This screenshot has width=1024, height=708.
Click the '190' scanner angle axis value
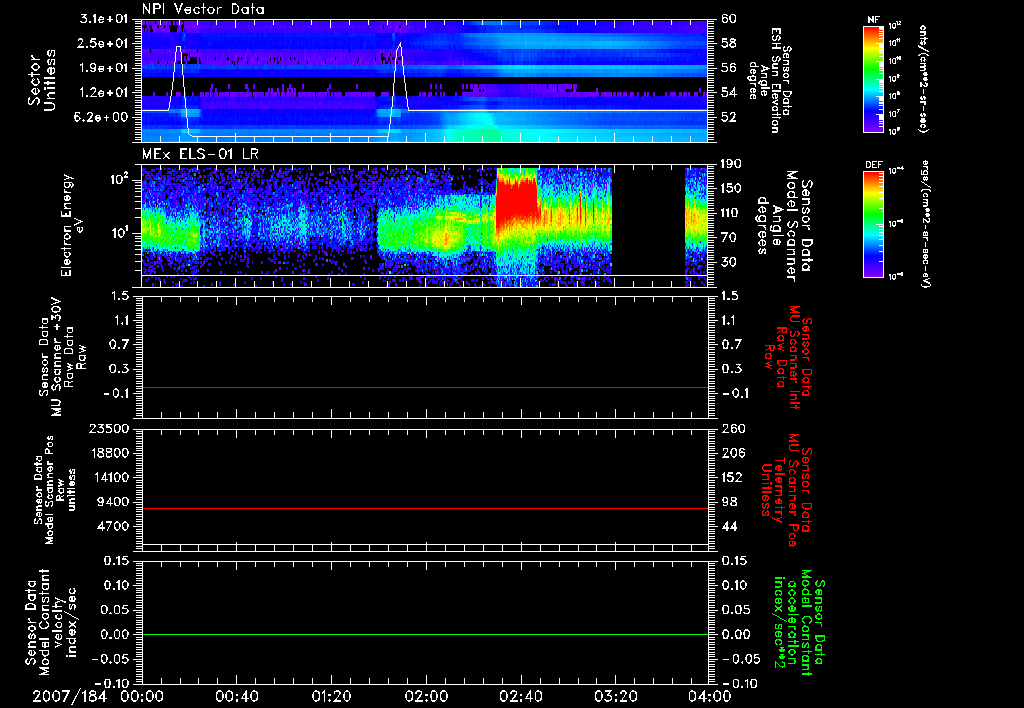tap(732, 164)
